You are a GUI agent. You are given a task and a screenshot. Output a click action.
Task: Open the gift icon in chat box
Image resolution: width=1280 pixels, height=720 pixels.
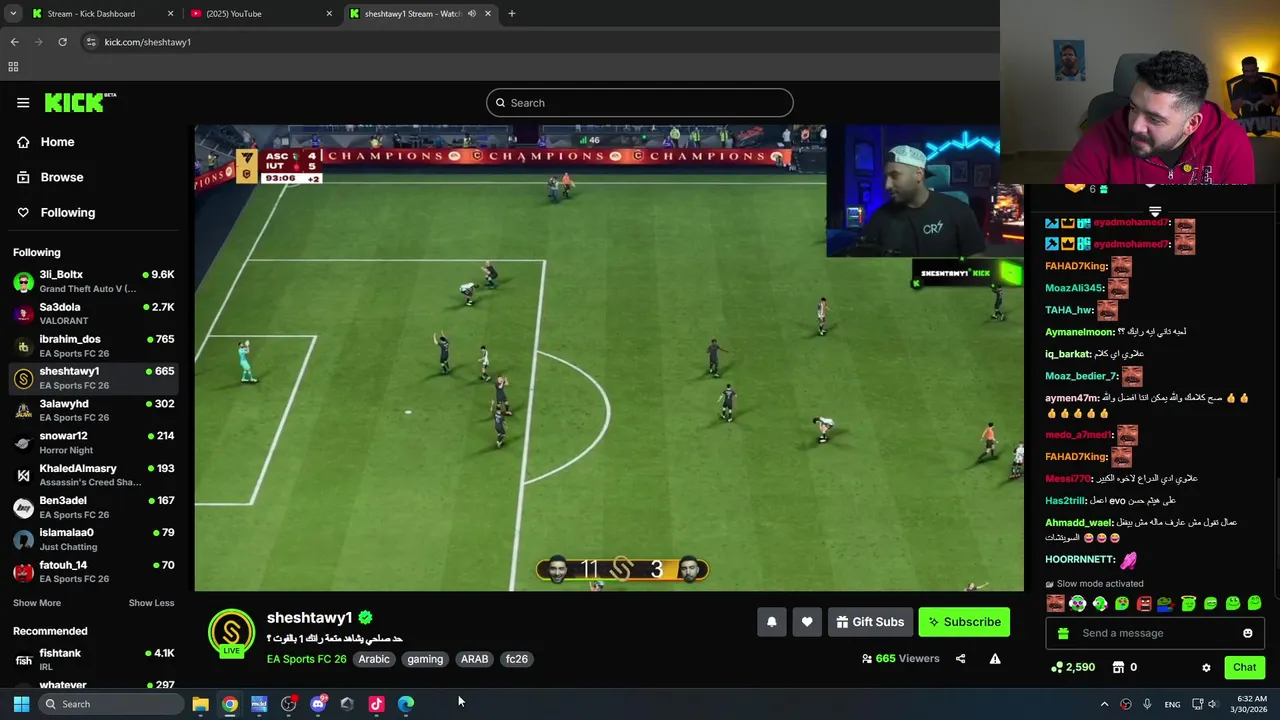tap(1063, 633)
